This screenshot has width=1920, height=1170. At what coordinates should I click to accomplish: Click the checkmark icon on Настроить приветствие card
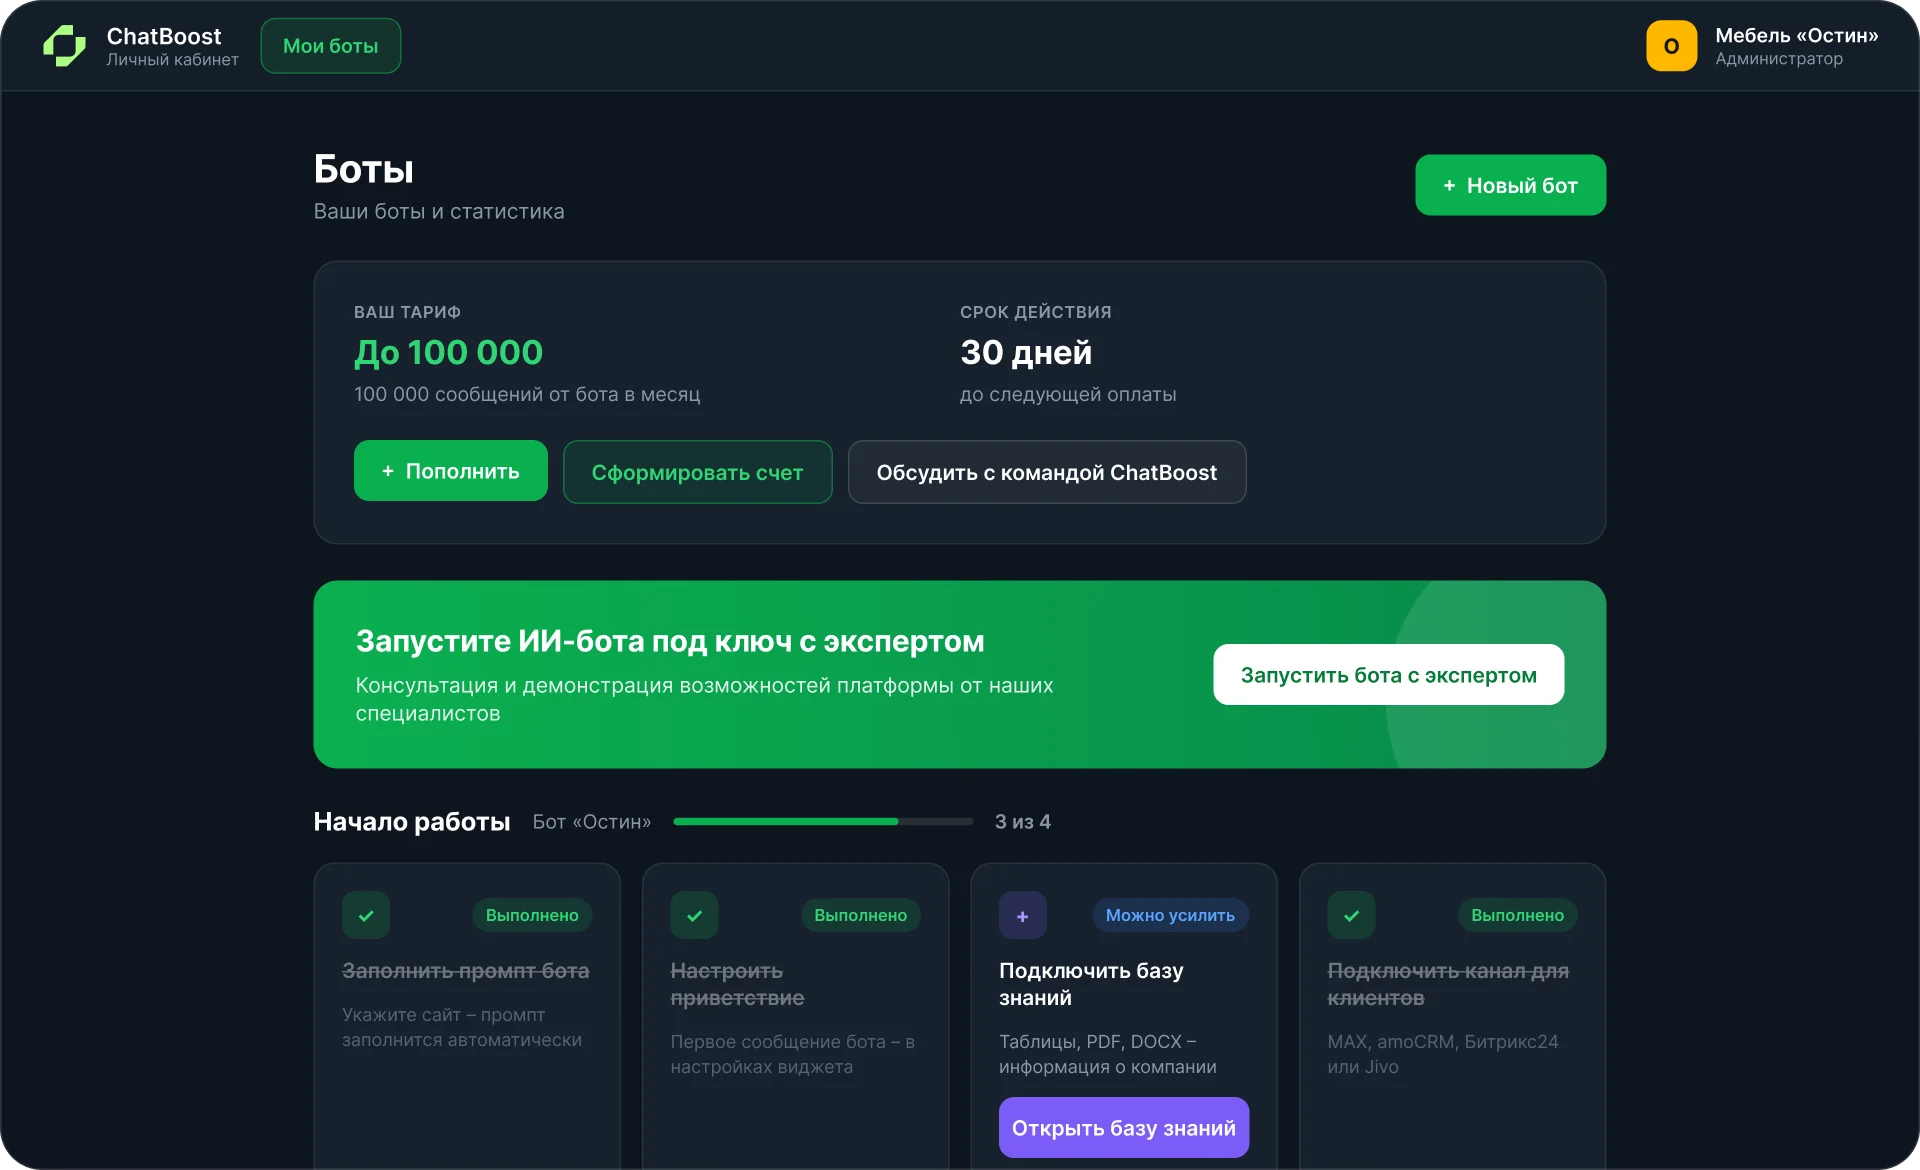(694, 915)
